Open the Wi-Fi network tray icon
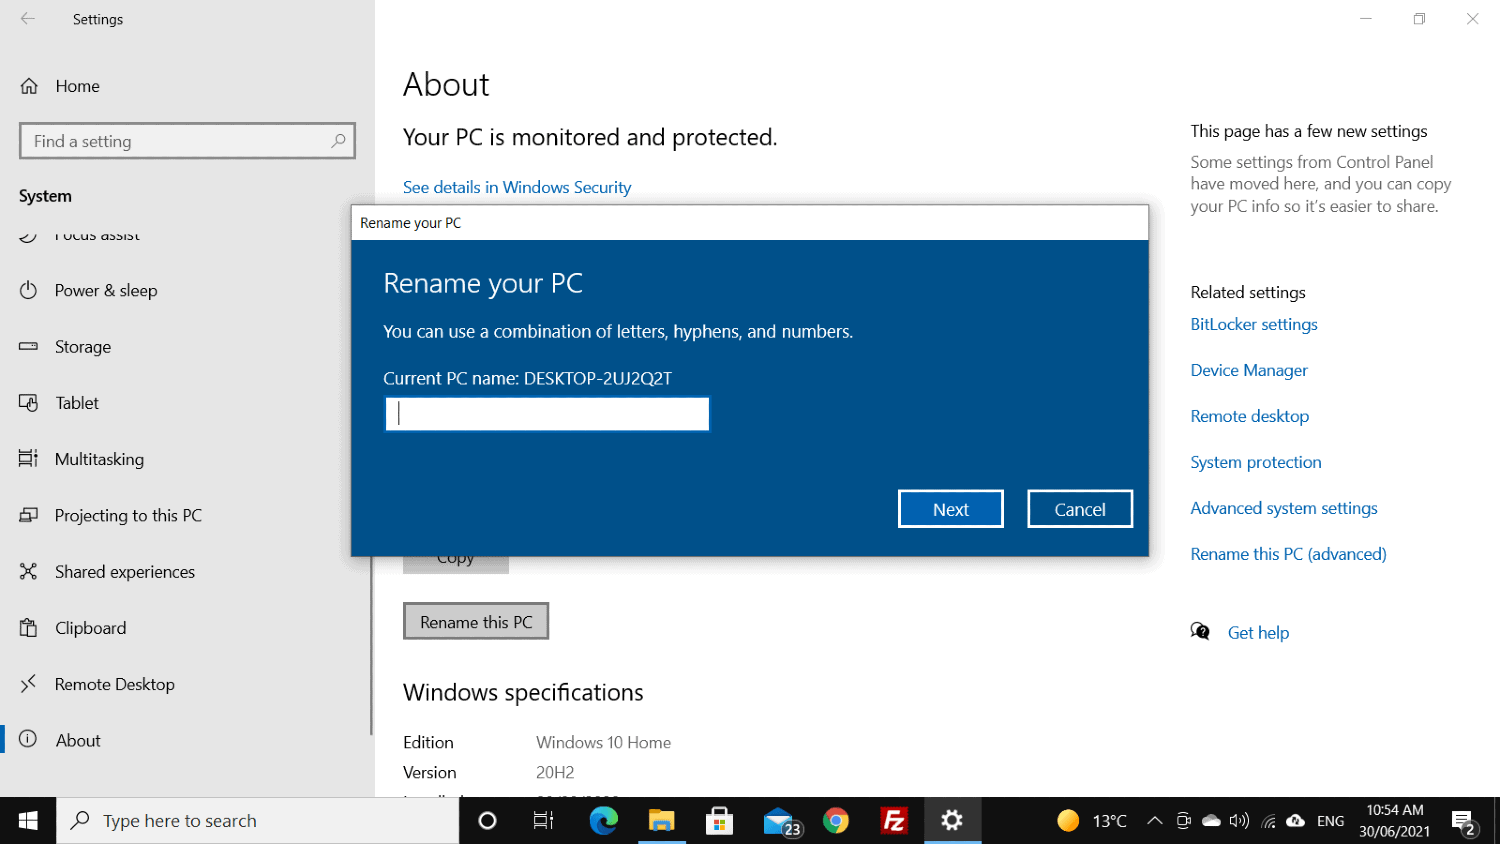The width and height of the screenshot is (1500, 844). point(1268,821)
